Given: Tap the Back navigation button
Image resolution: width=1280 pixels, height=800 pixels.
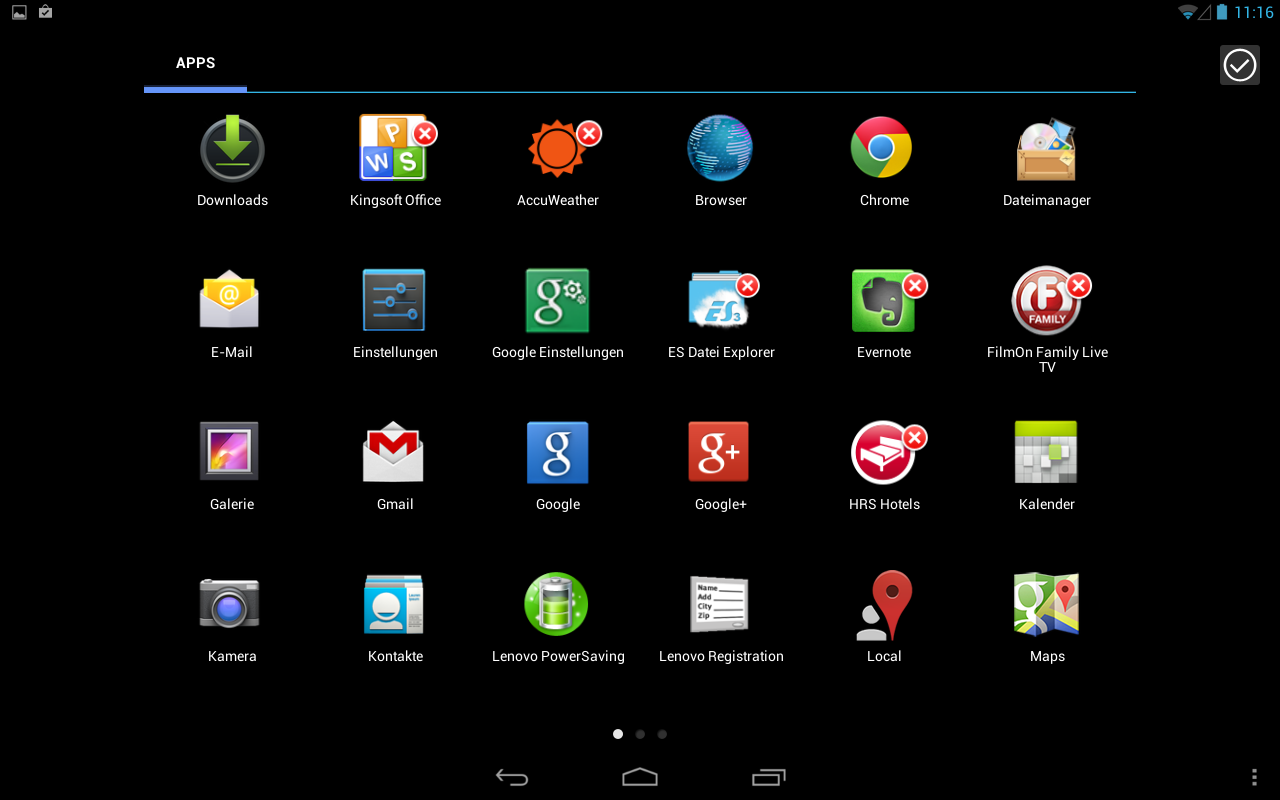Looking at the screenshot, I should tap(512, 777).
